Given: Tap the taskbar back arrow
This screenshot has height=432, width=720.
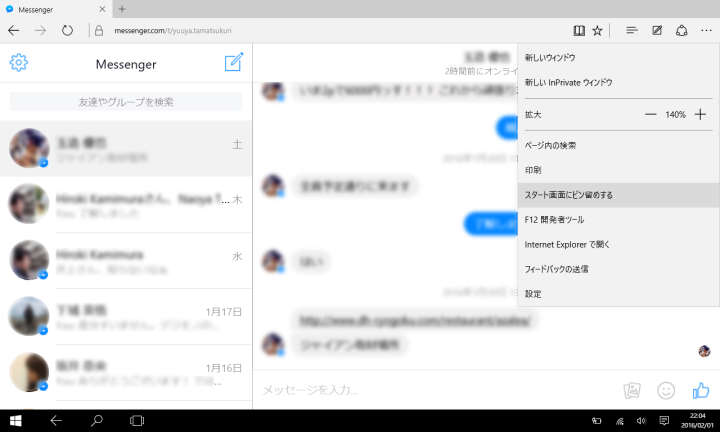Looking at the screenshot, I should pyautogui.click(x=56, y=421).
